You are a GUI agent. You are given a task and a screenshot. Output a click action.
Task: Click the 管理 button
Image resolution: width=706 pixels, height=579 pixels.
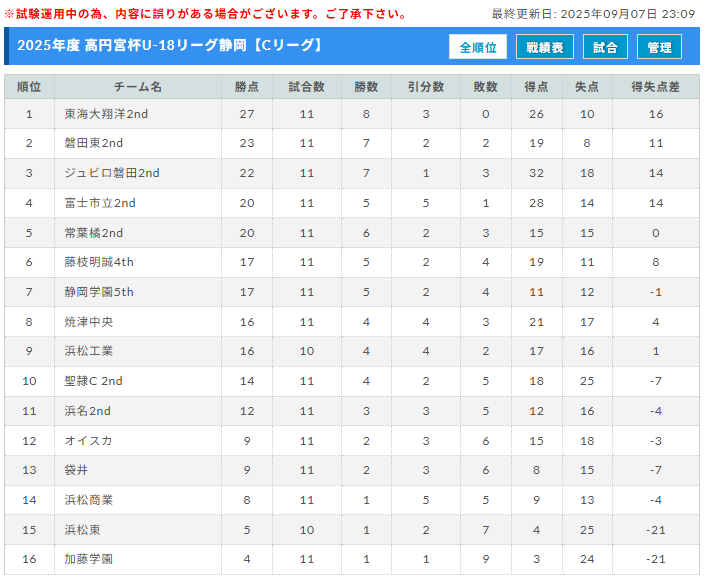[x=659, y=47]
